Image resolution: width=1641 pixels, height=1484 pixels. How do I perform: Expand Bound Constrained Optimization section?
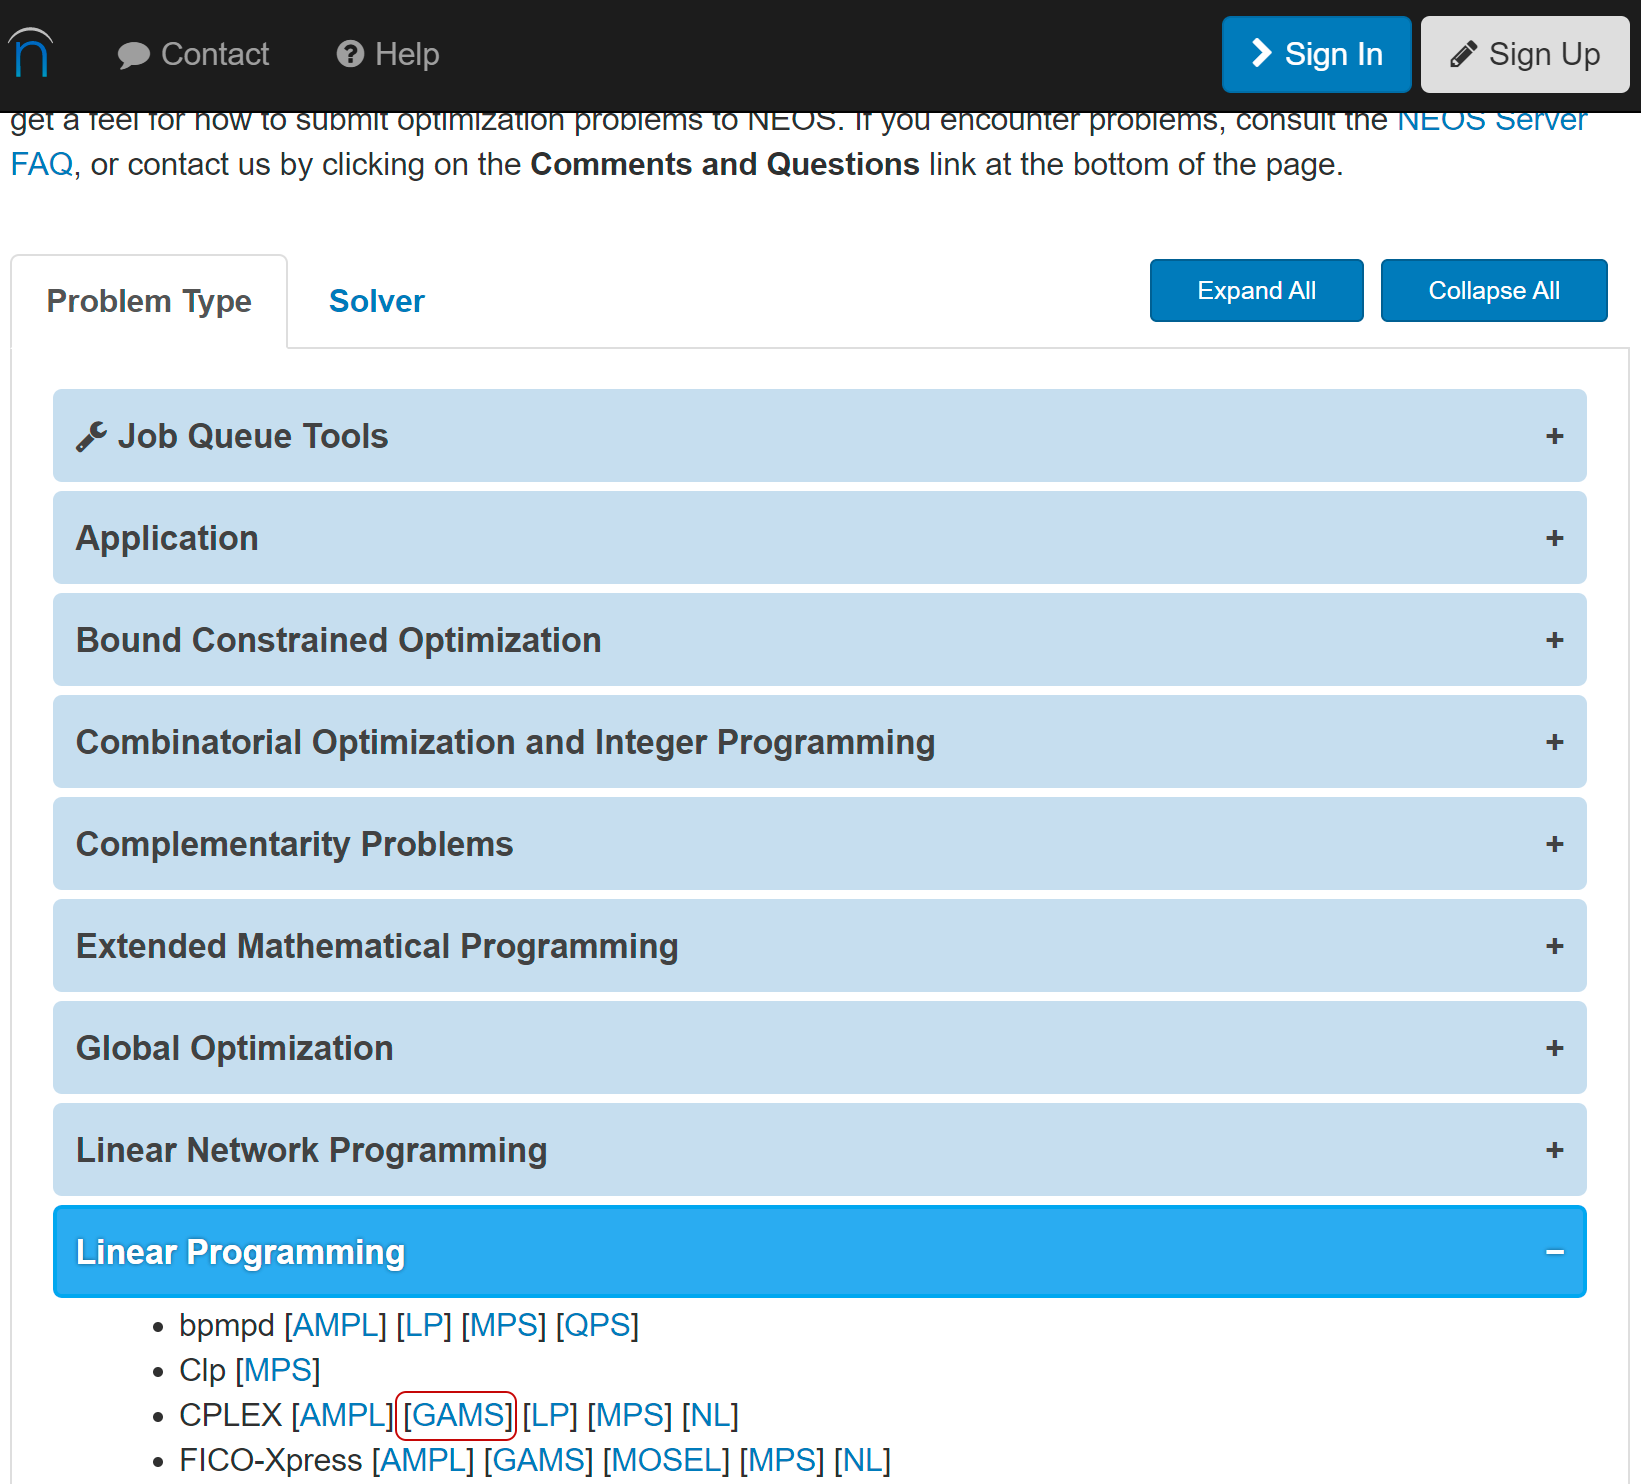(819, 640)
